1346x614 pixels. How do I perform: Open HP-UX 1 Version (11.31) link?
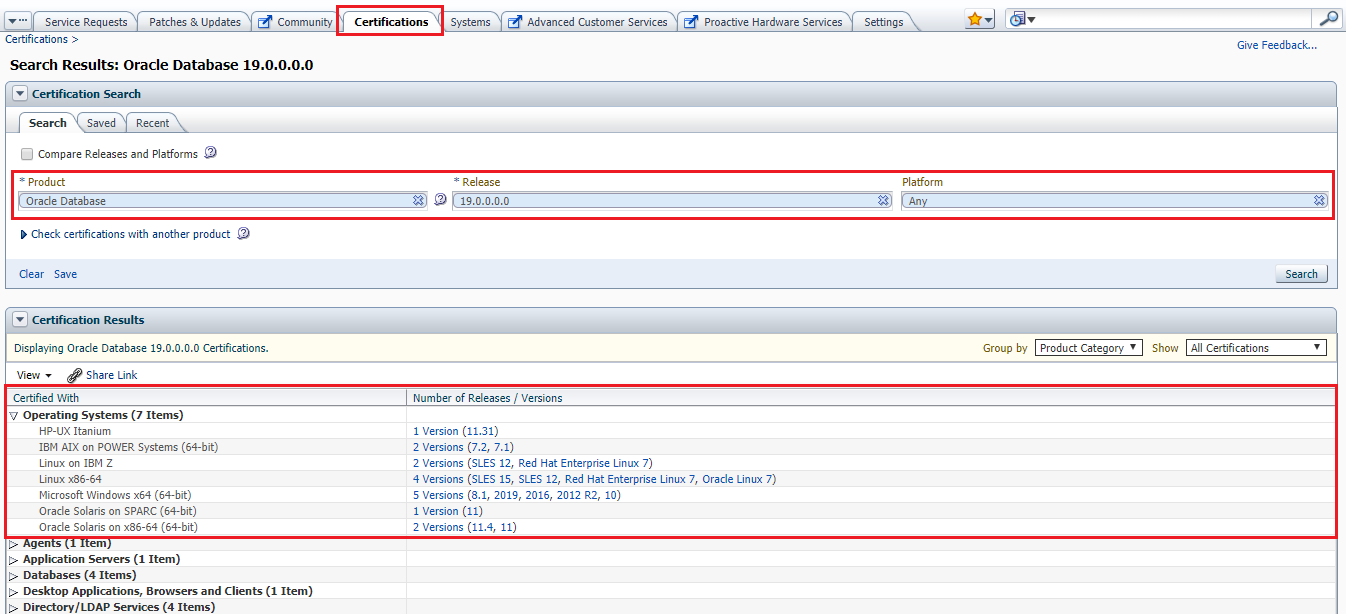[x=455, y=431]
